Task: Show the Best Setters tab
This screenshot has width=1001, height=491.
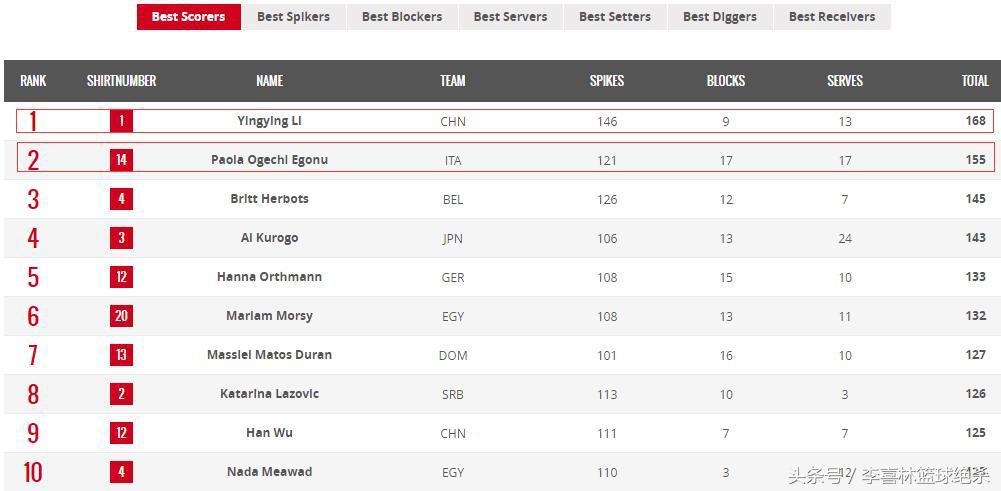Action: pyautogui.click(x=615, y=17)
